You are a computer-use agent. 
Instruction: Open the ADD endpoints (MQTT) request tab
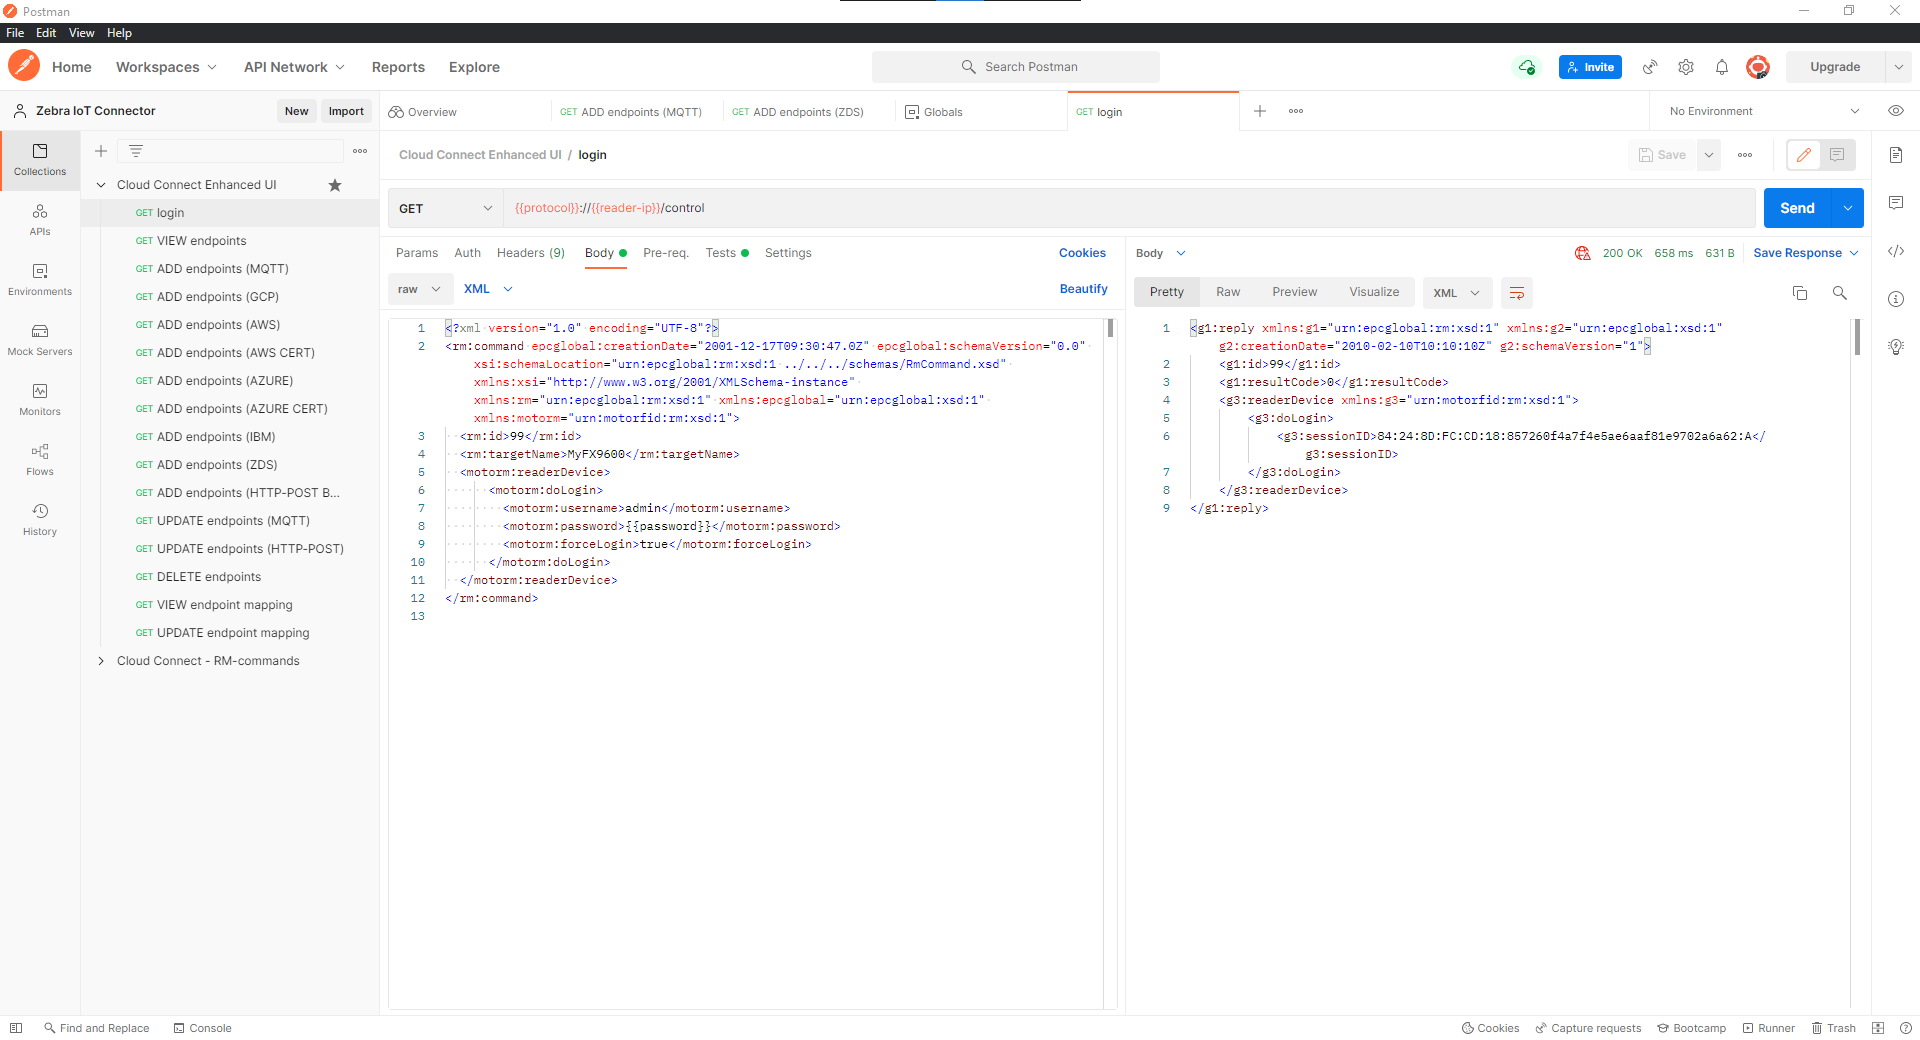(632, 112)
